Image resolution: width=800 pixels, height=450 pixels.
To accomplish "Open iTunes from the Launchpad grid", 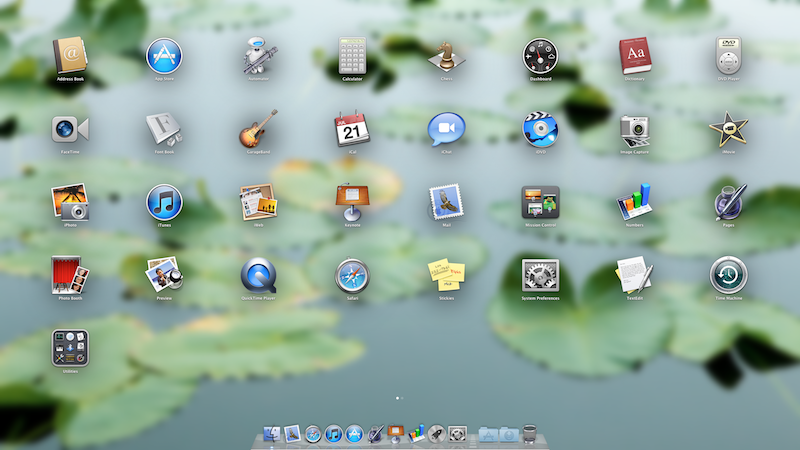I will (164, 203).
